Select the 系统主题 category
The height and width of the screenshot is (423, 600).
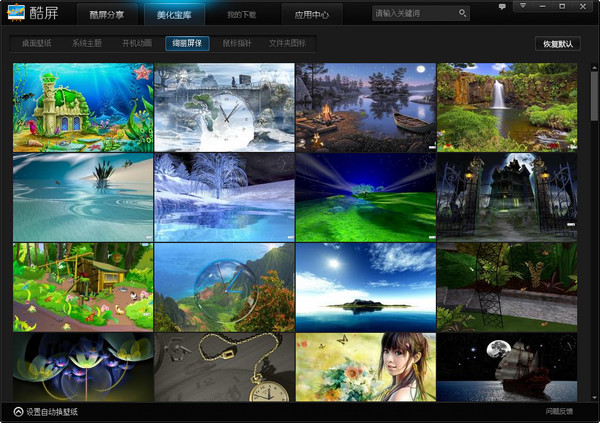point(87,44)
